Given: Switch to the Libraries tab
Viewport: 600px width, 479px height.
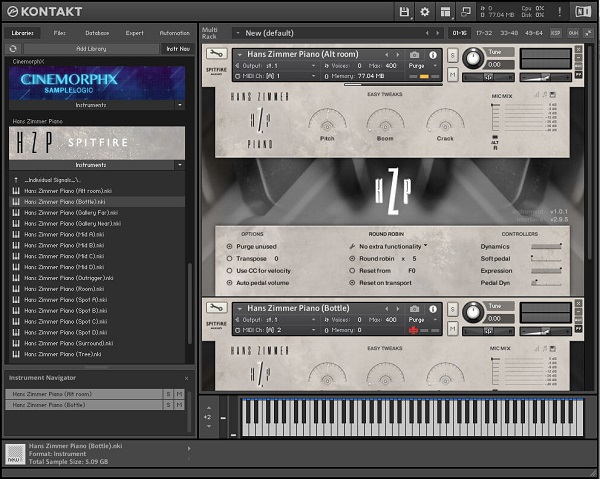Looking at the screenshot, I should [x=23, y=33].
